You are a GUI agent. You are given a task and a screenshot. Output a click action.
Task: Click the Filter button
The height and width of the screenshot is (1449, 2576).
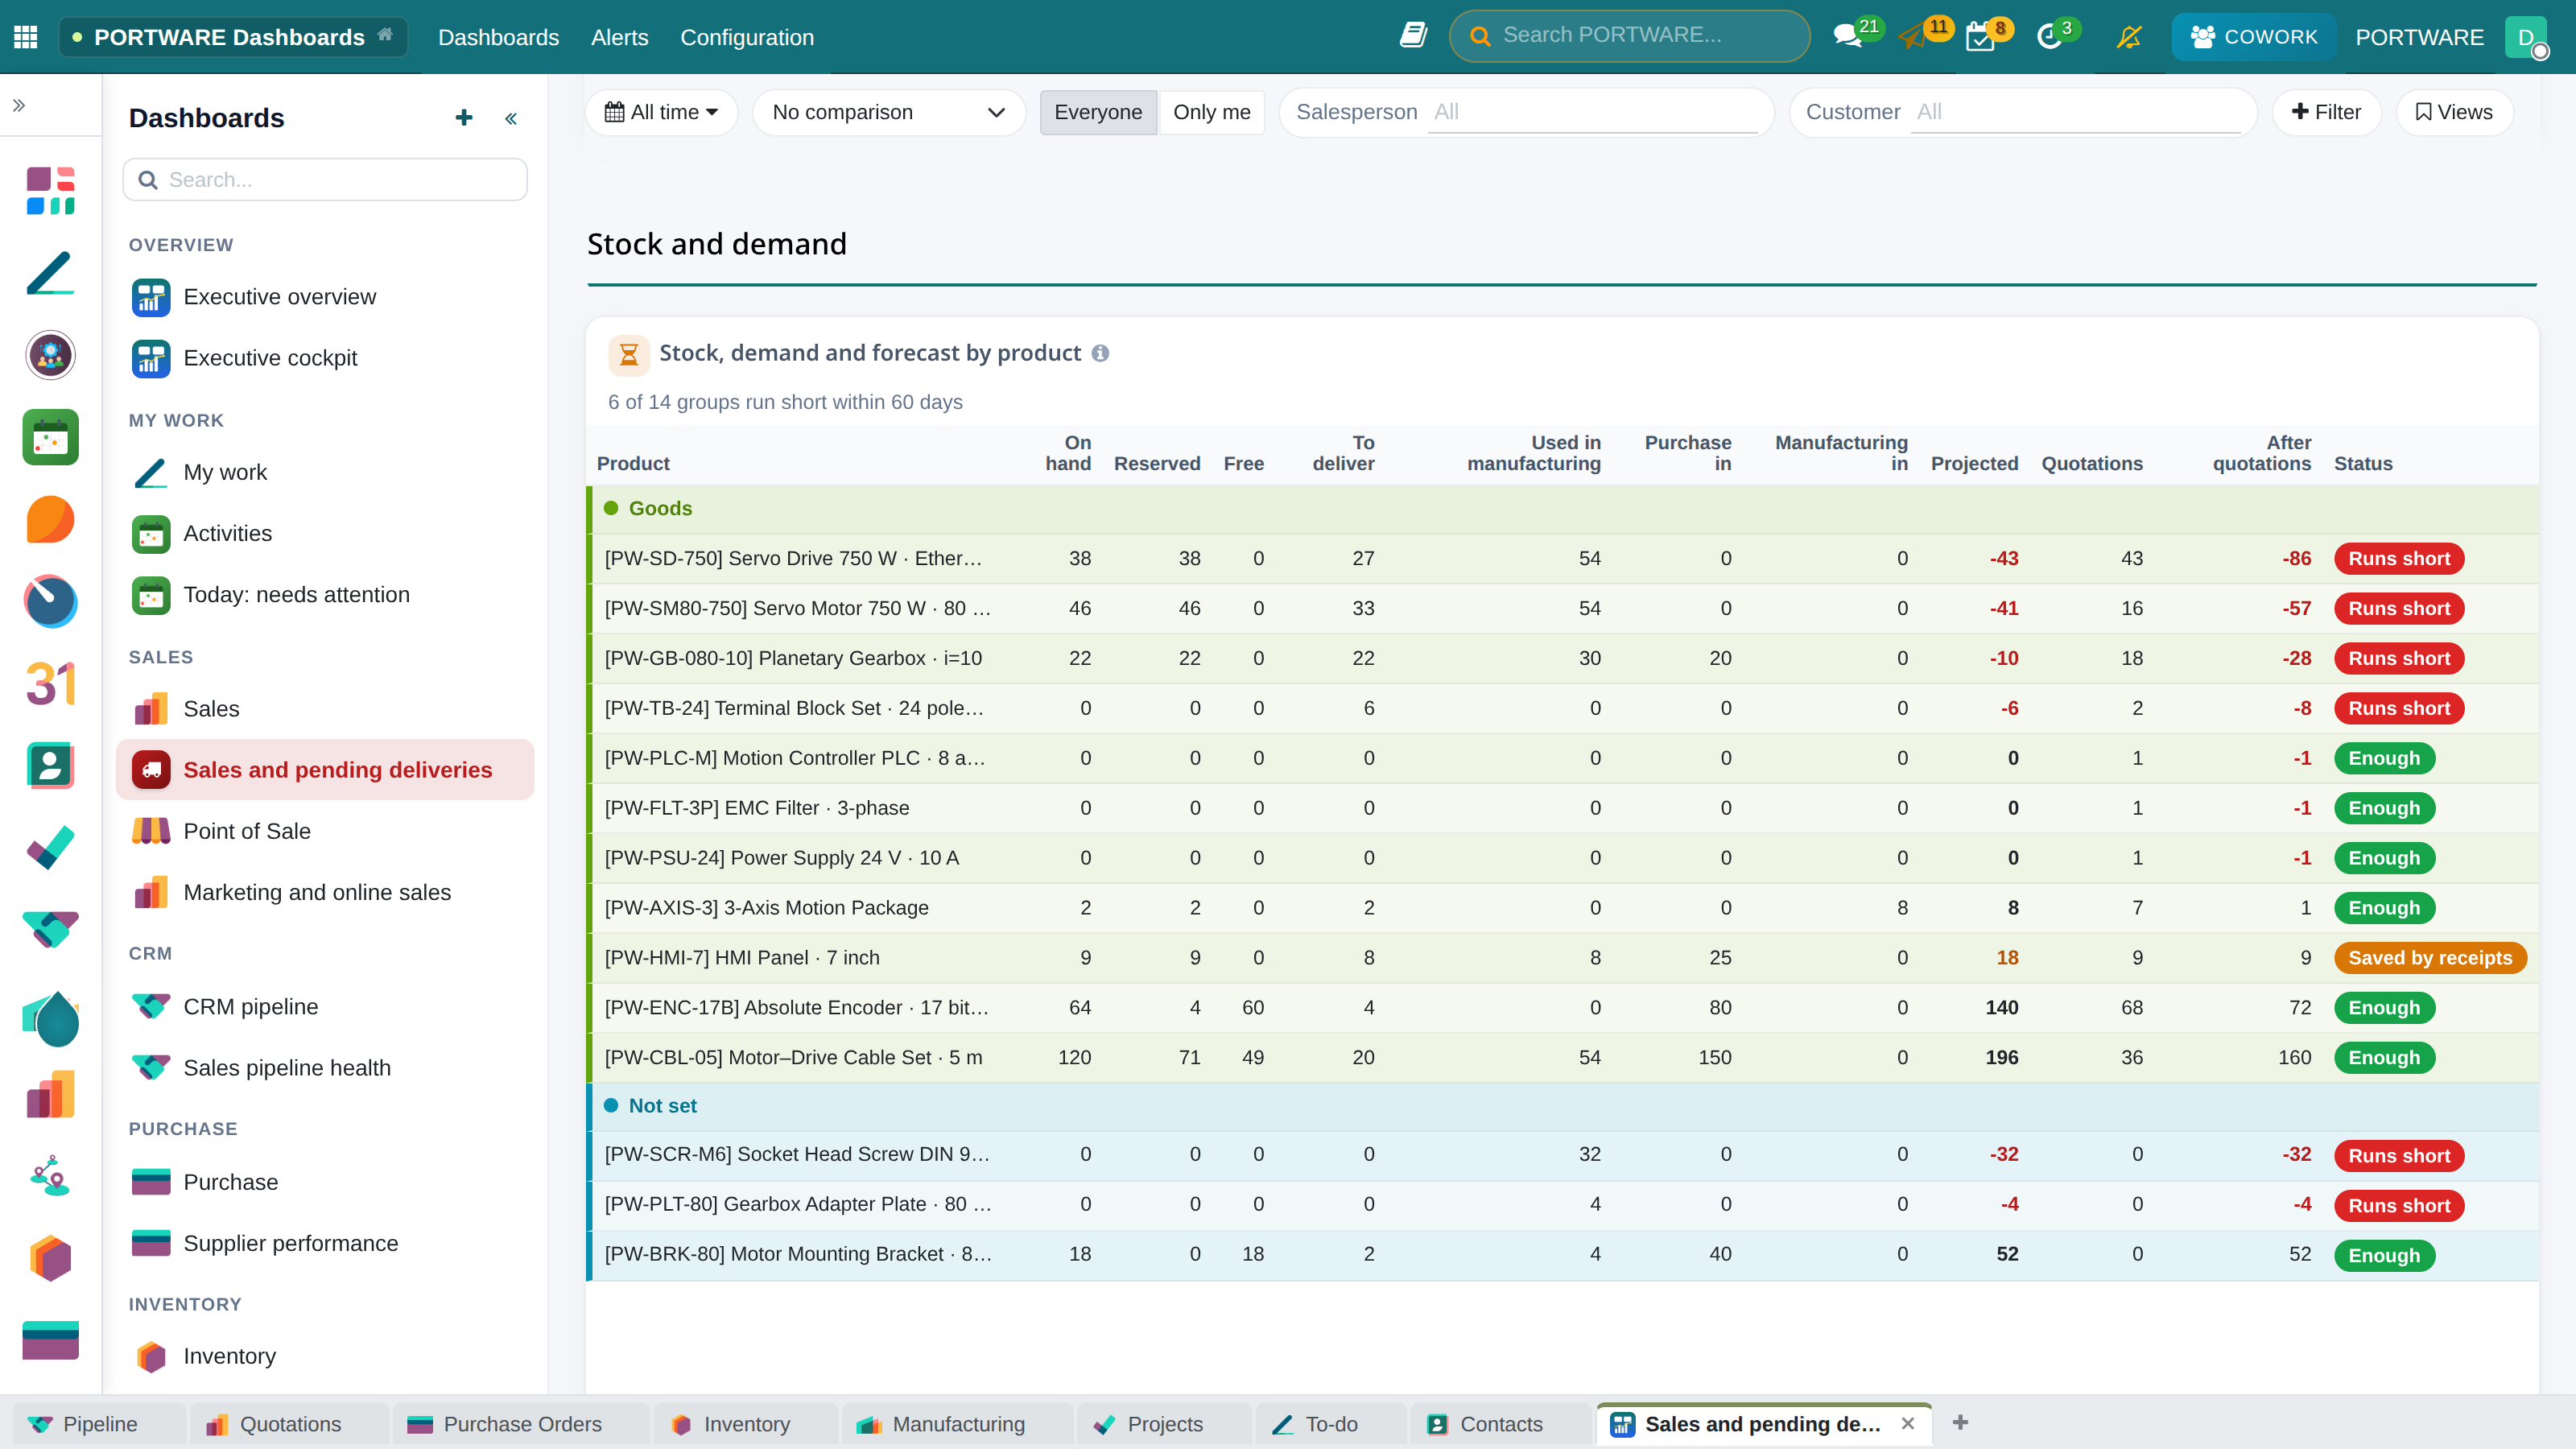coord(2326,112)
